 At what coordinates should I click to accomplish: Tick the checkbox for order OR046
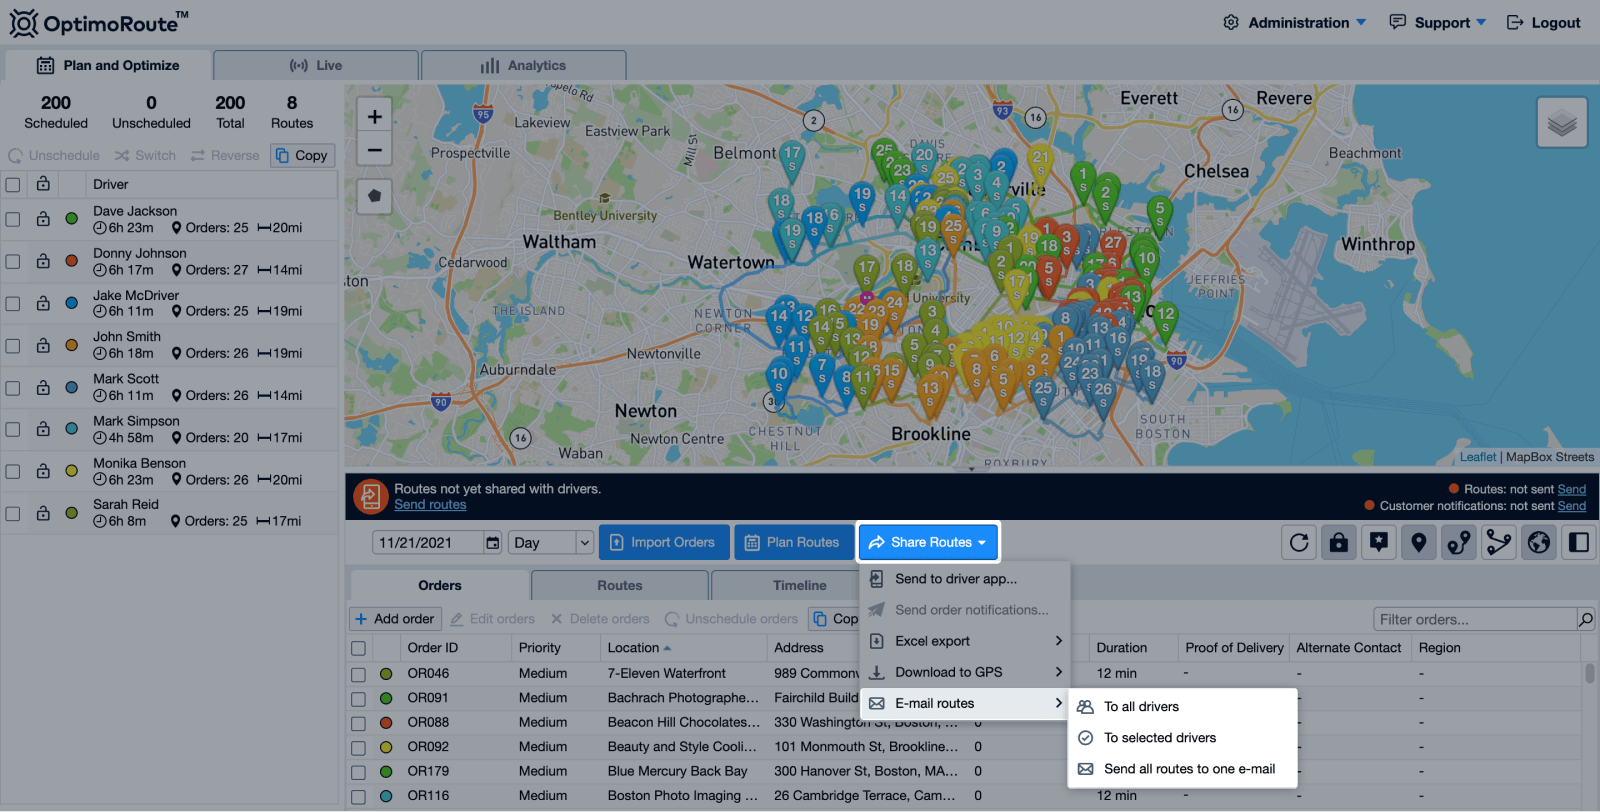(x=358, y=674)
